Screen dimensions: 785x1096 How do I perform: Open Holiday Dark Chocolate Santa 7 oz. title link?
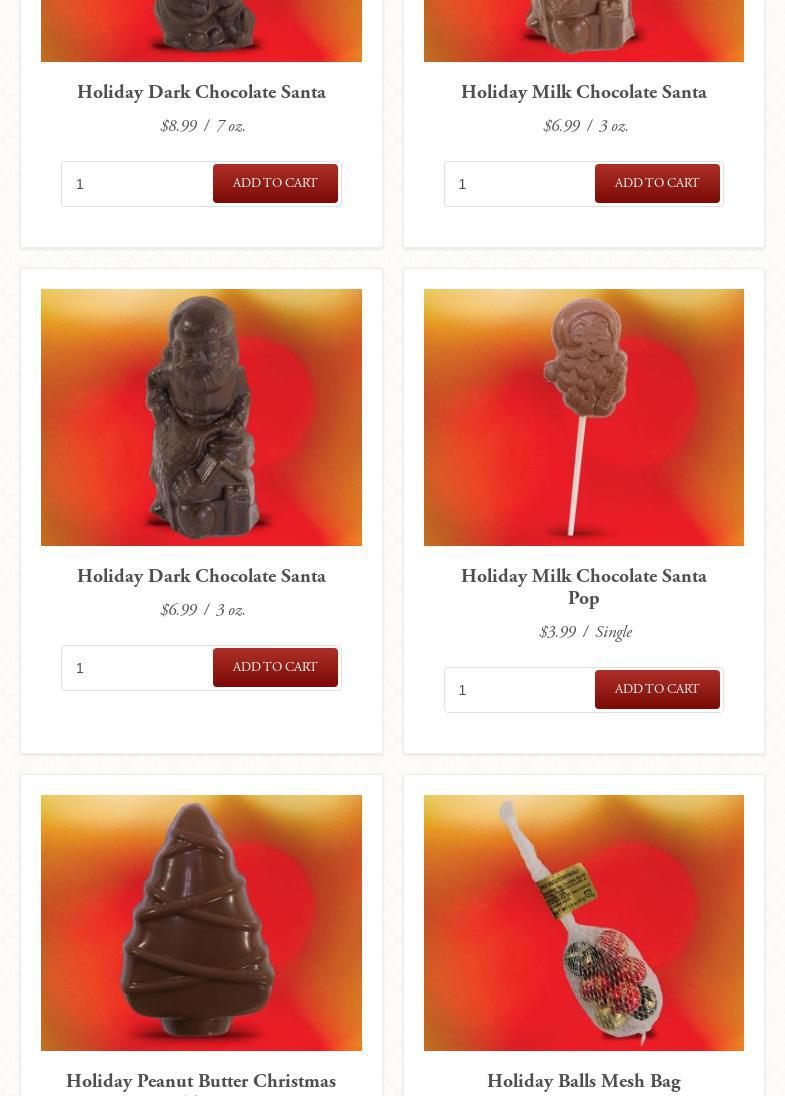click(201, 92)
